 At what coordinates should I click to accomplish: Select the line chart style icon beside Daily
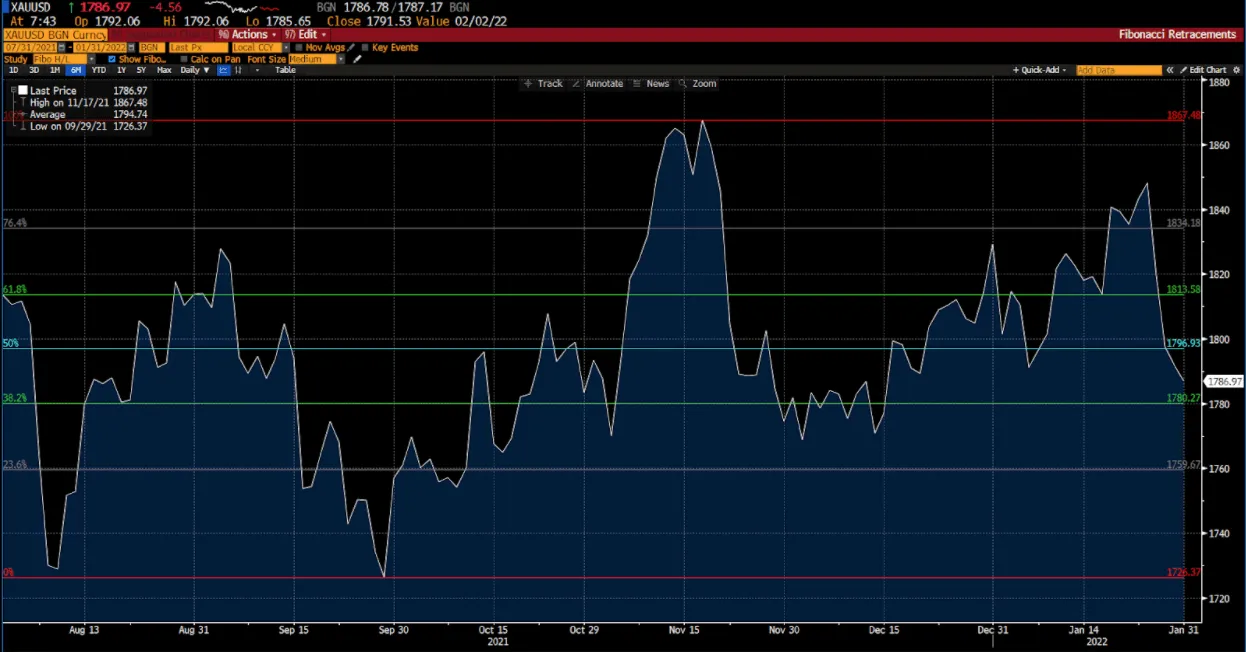[x=224, y=70]
